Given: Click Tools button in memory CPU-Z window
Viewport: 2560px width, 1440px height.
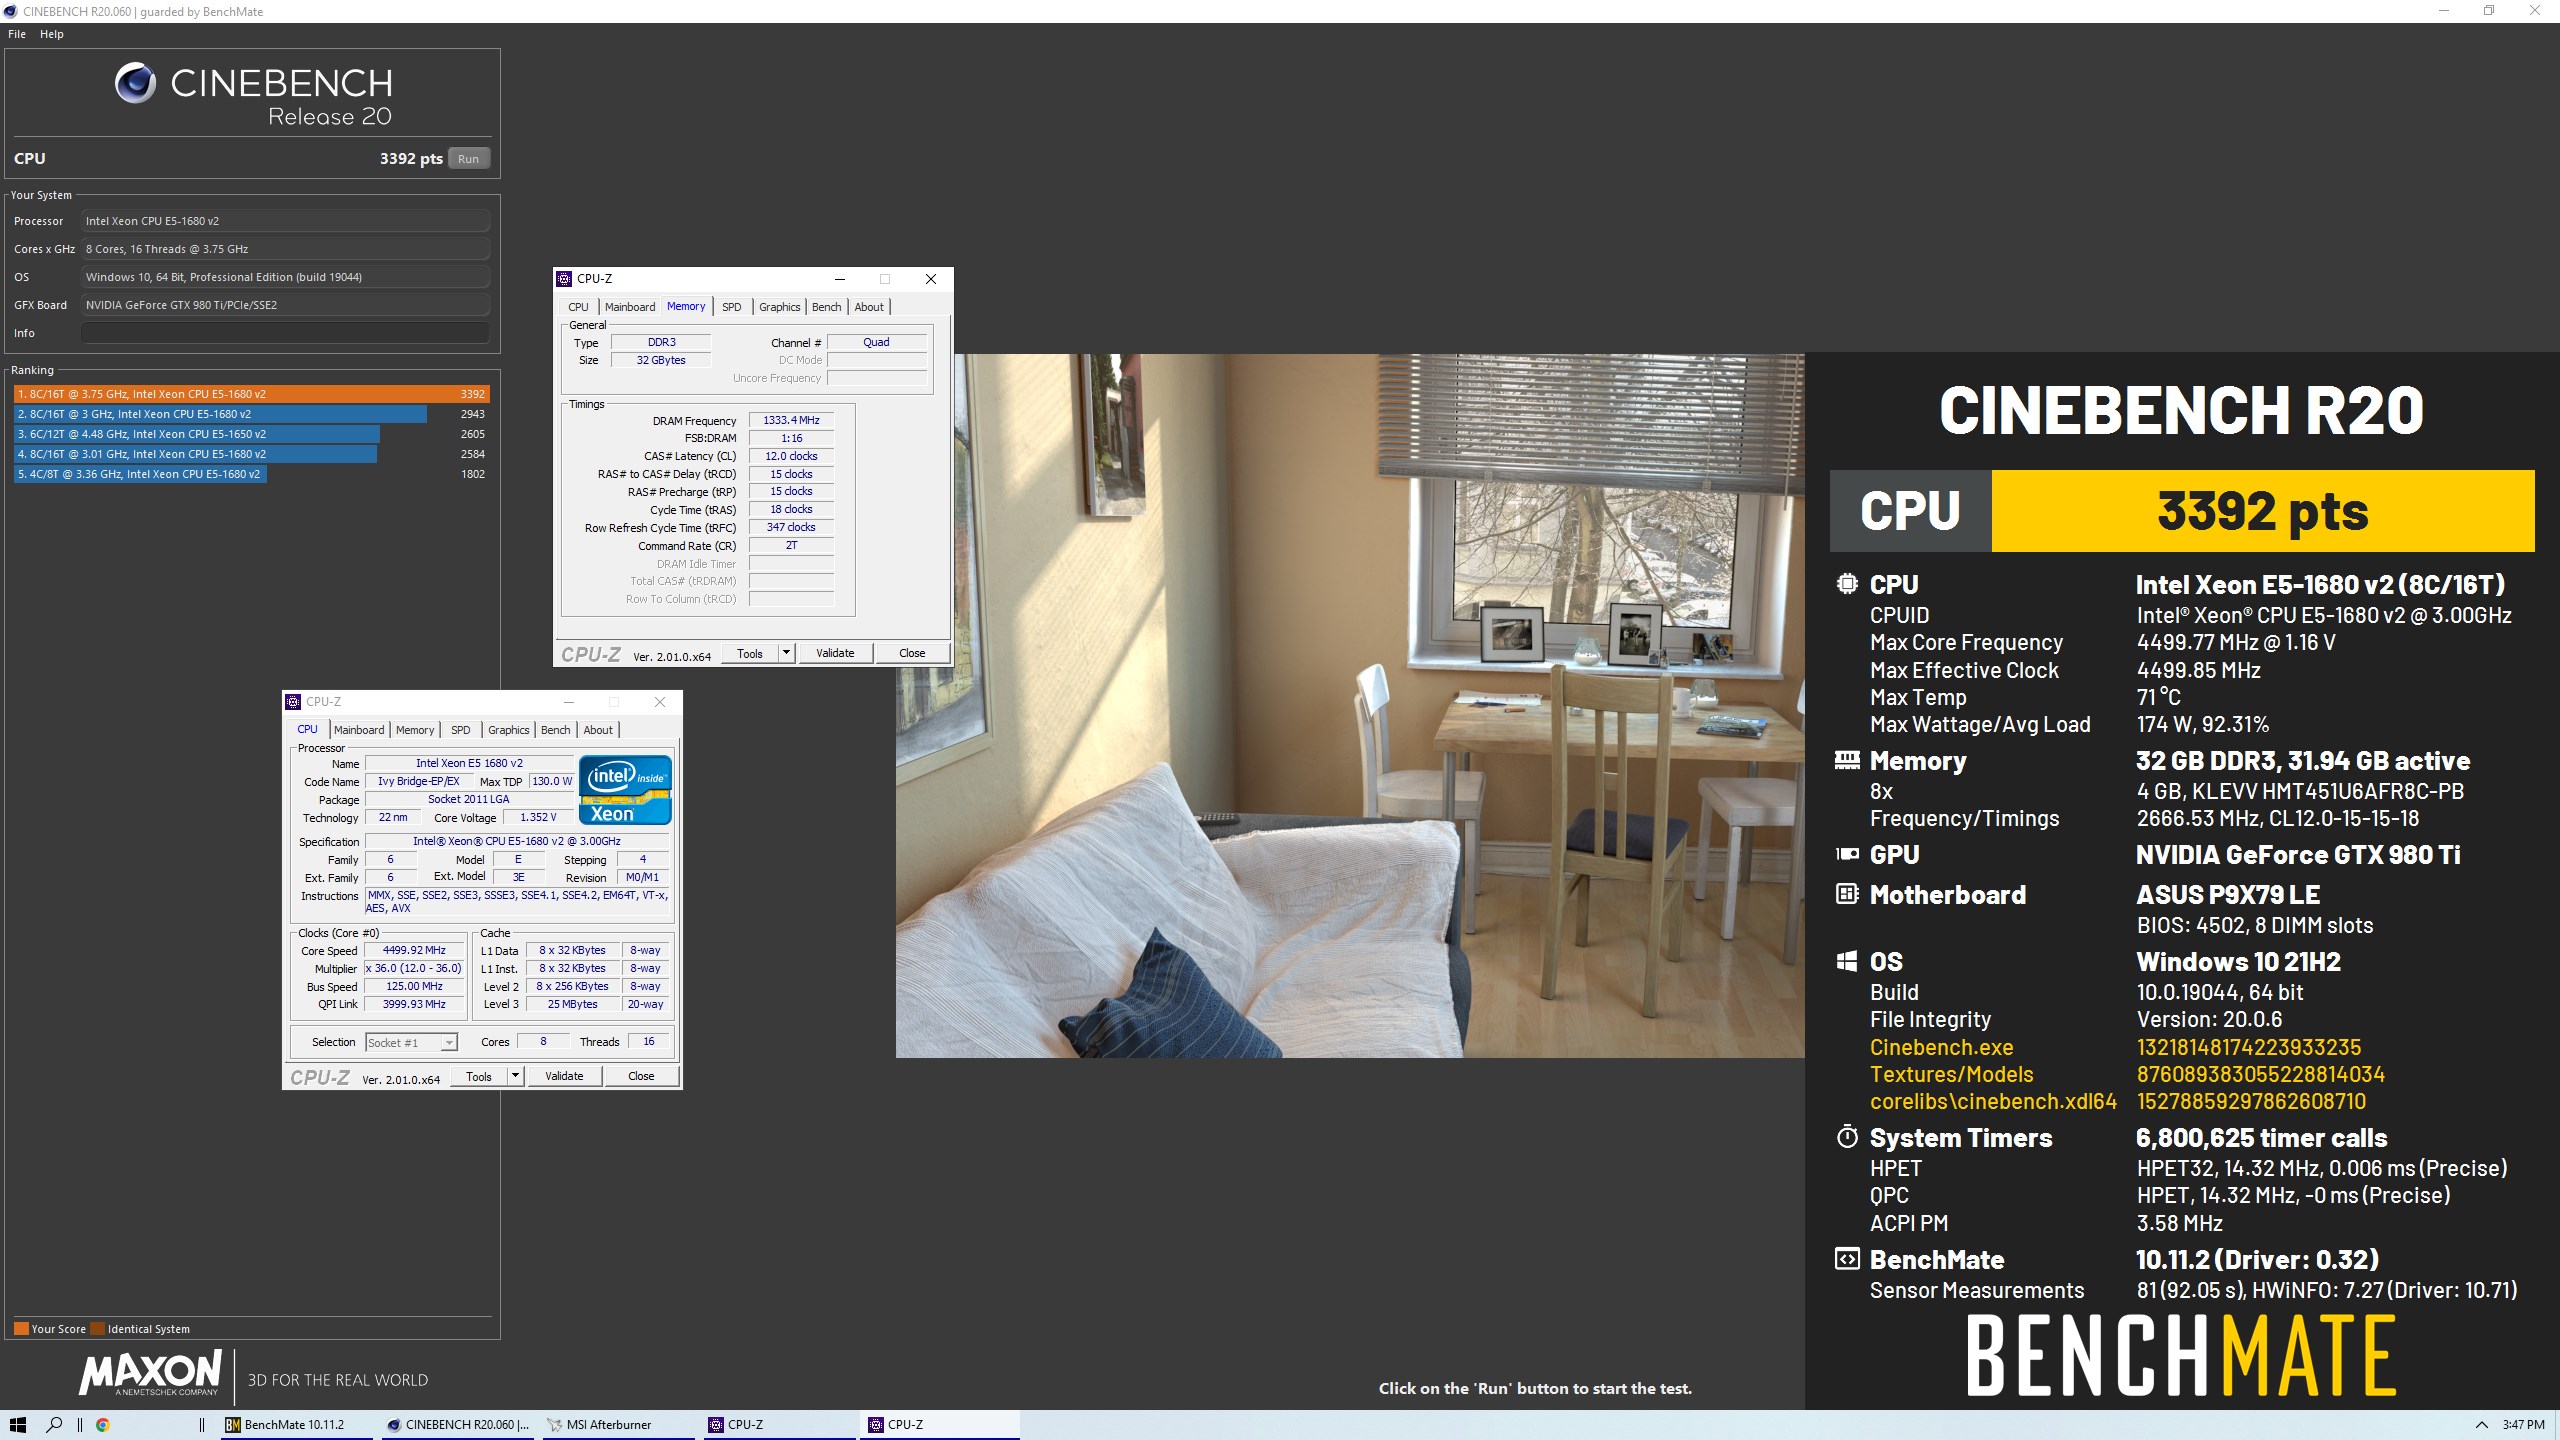Looking at the screenshot, I should tap(750, 653).
